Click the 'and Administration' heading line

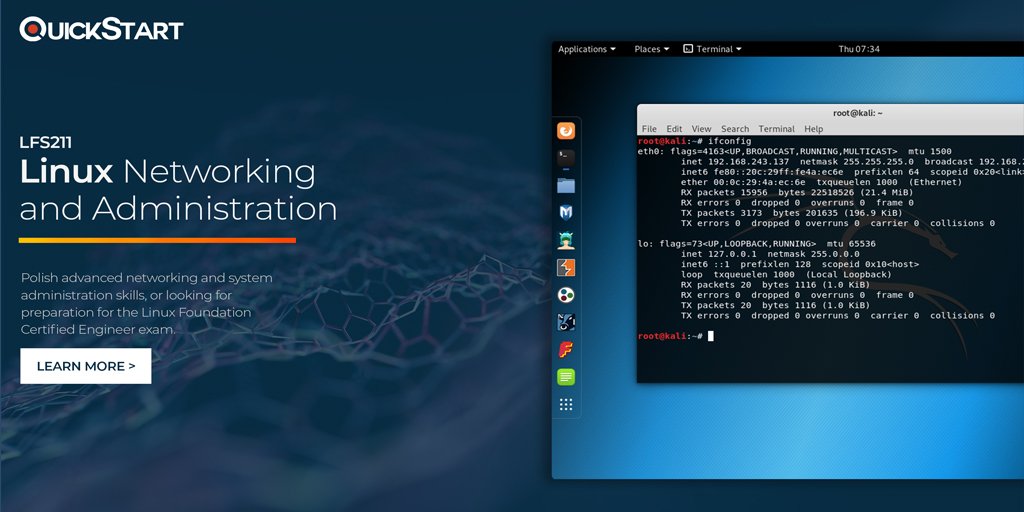(x=178, y=209)
